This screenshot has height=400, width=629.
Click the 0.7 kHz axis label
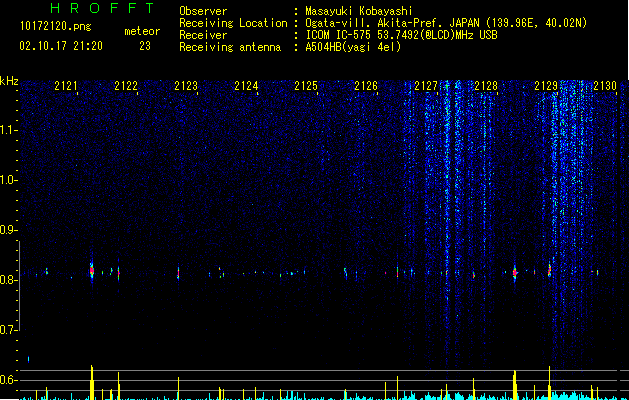9,330
